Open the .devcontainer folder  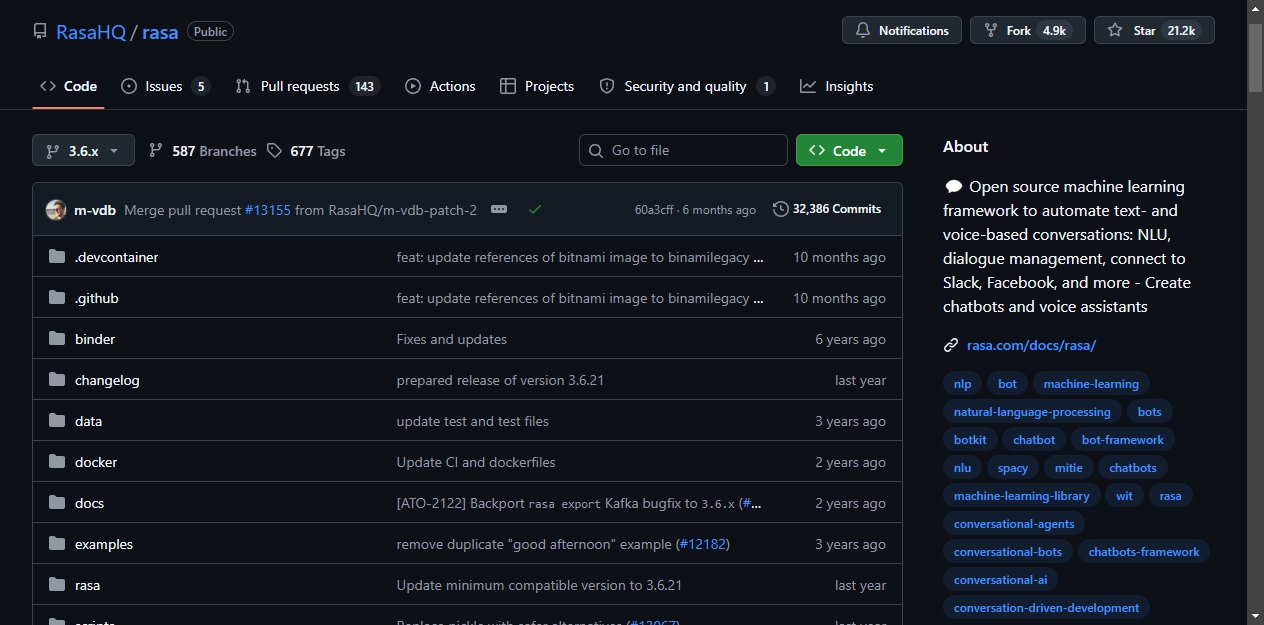(x=116, y=257)
